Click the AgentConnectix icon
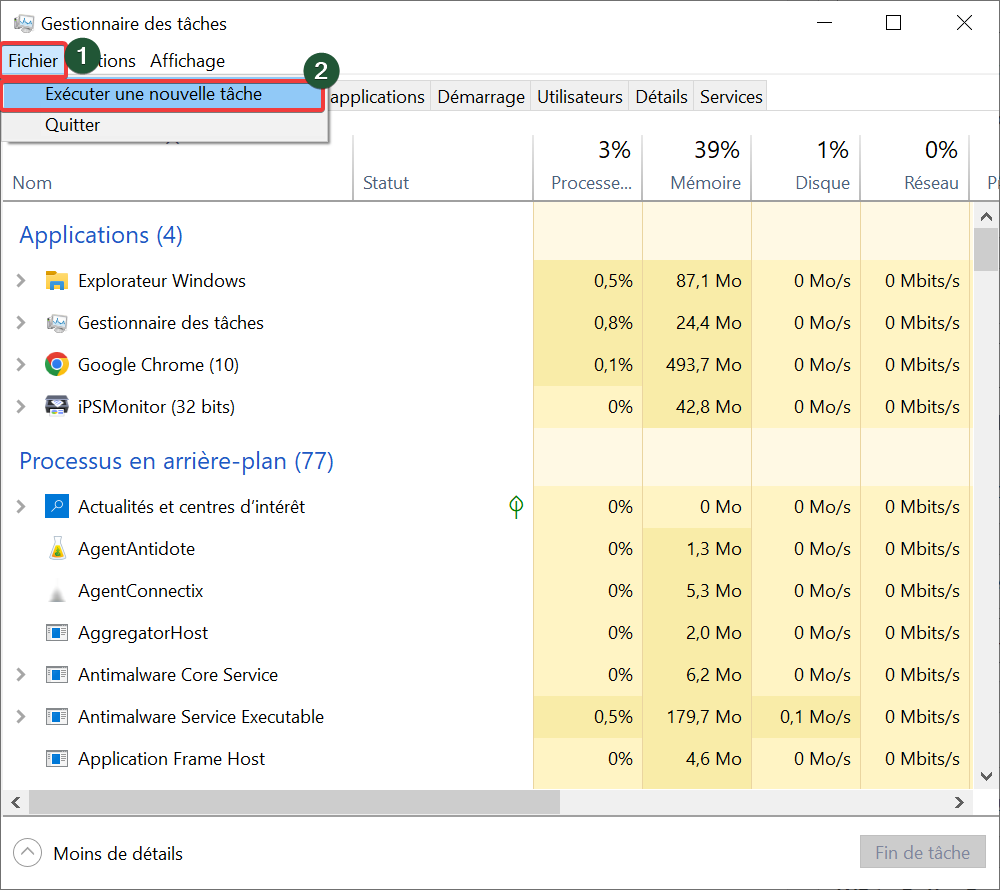 click(57, 592)
